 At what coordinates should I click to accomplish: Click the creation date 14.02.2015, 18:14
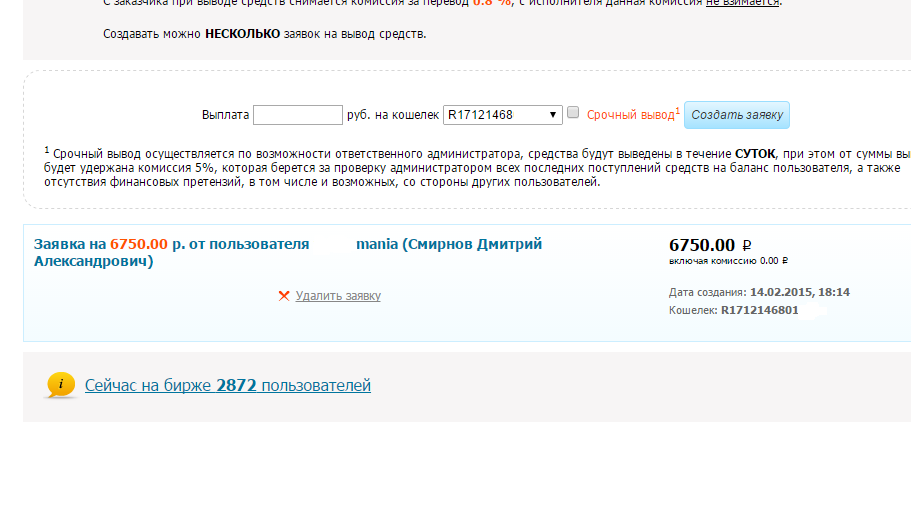(x=799, y=292)
